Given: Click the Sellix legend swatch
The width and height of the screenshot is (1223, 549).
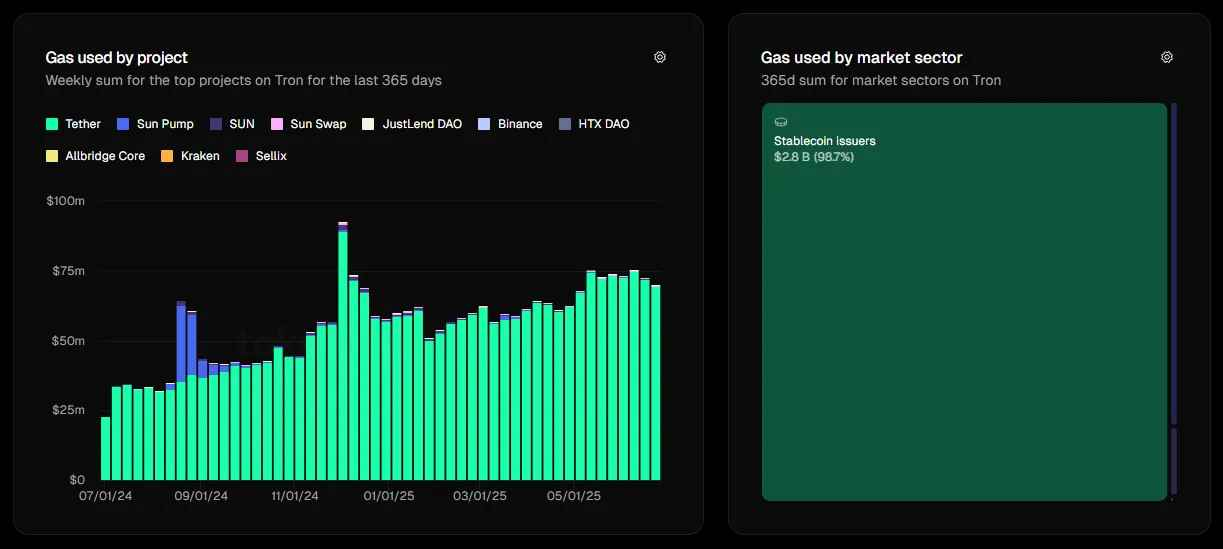Looking at the screenshot, I should click(x=241, y=156).
